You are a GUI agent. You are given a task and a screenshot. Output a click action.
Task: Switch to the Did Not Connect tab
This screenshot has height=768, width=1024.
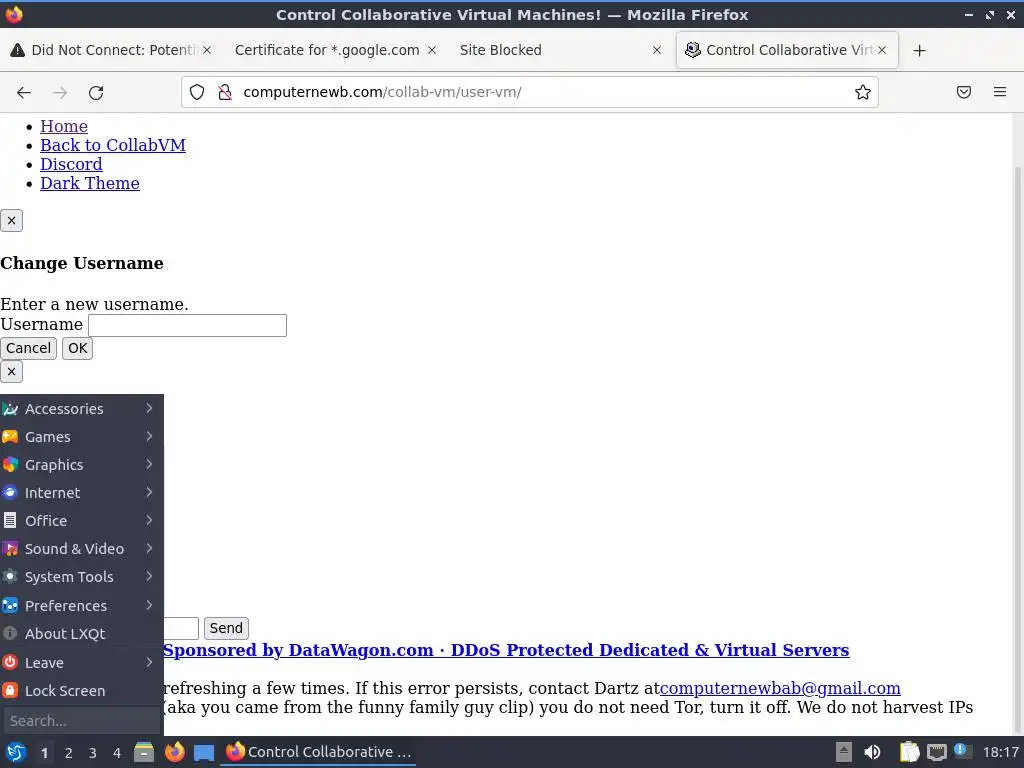pos(111,50)
